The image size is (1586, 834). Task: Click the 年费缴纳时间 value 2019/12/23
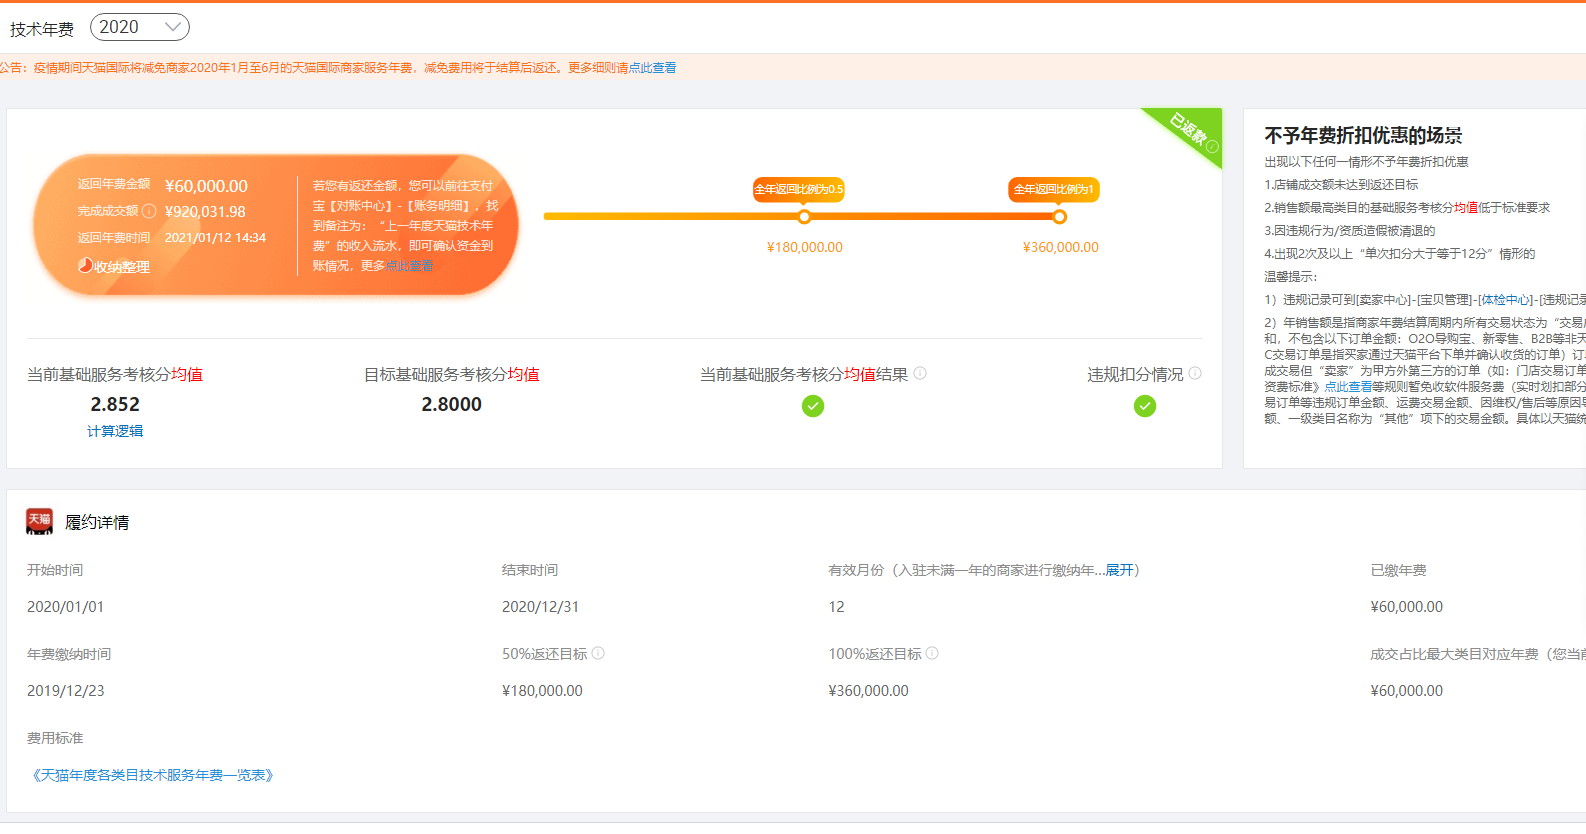click(65, 691)
